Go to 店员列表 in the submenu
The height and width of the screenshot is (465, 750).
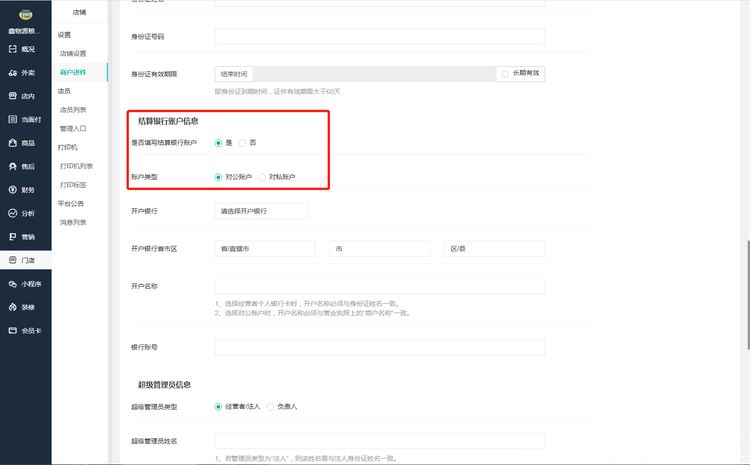[x=73, y=110]
